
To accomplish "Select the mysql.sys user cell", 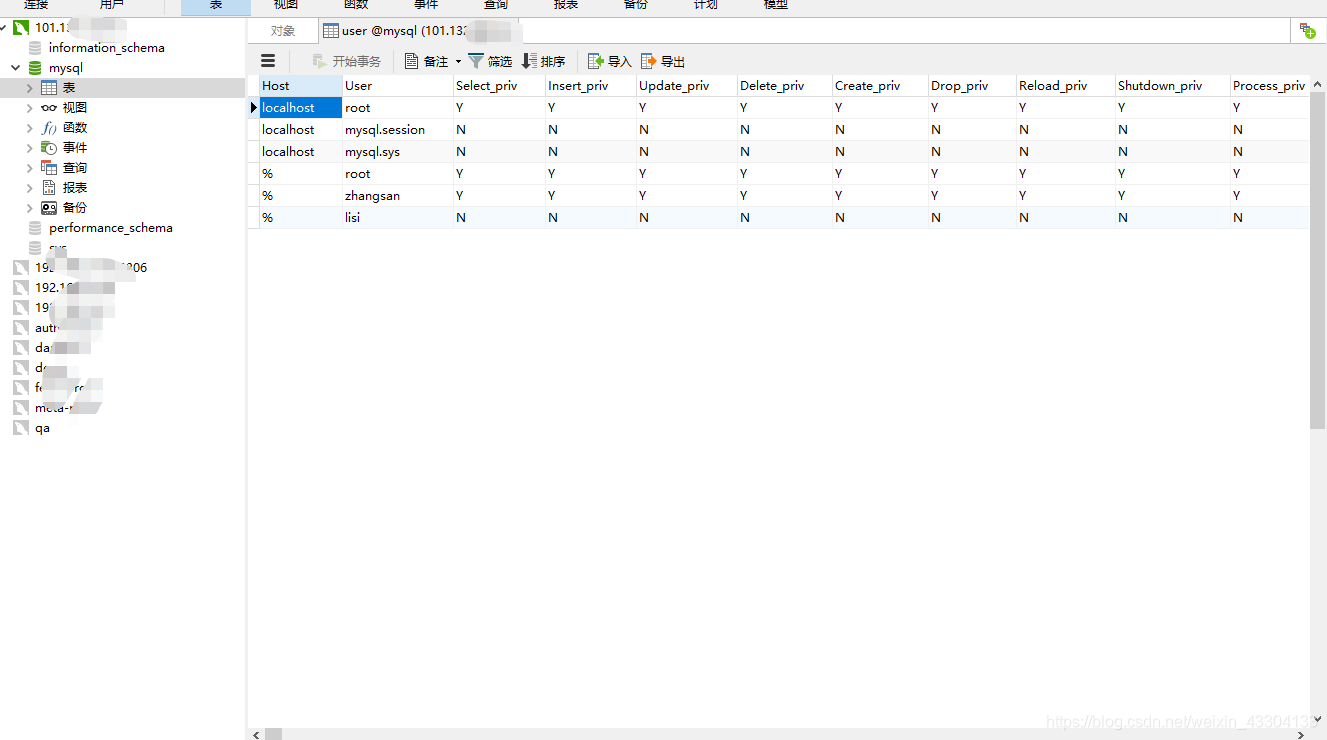I will (x=398, y=152).
